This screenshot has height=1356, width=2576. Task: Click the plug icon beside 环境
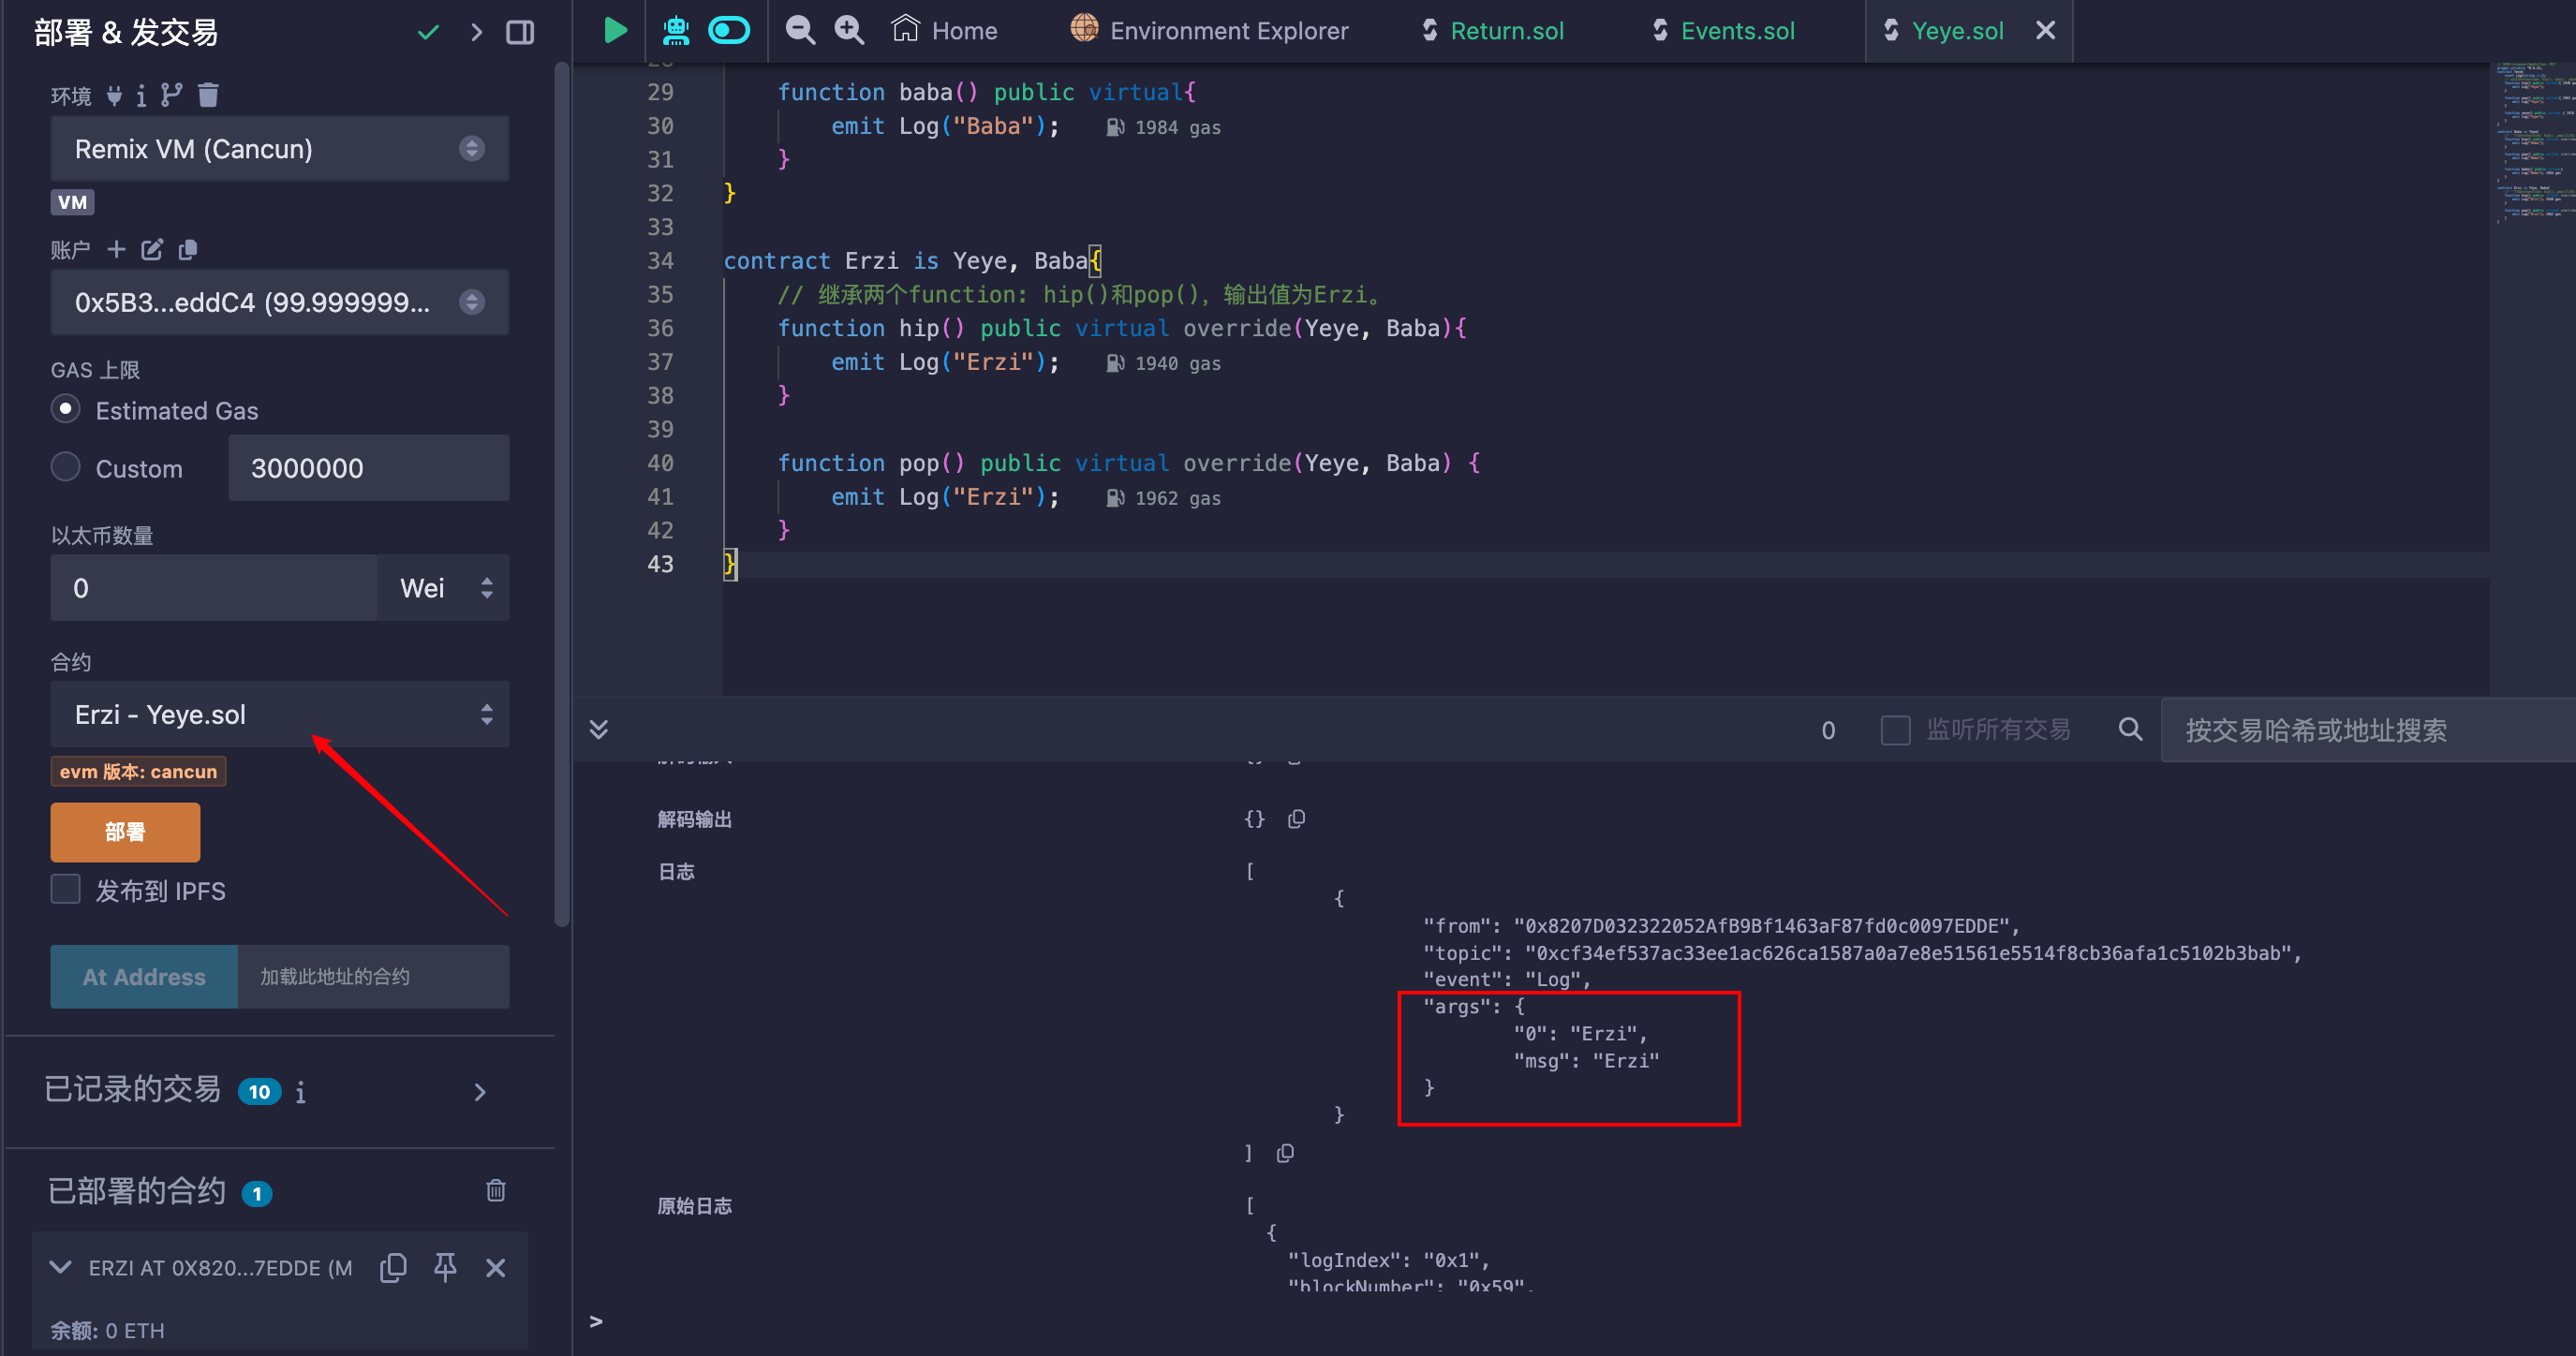pyautogui.click(x=115, y=96)
